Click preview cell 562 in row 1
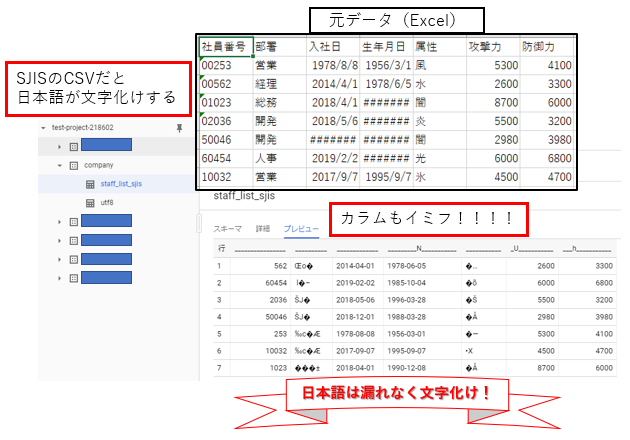The width and height of the screenshot is (630, 440). point(280,266)
